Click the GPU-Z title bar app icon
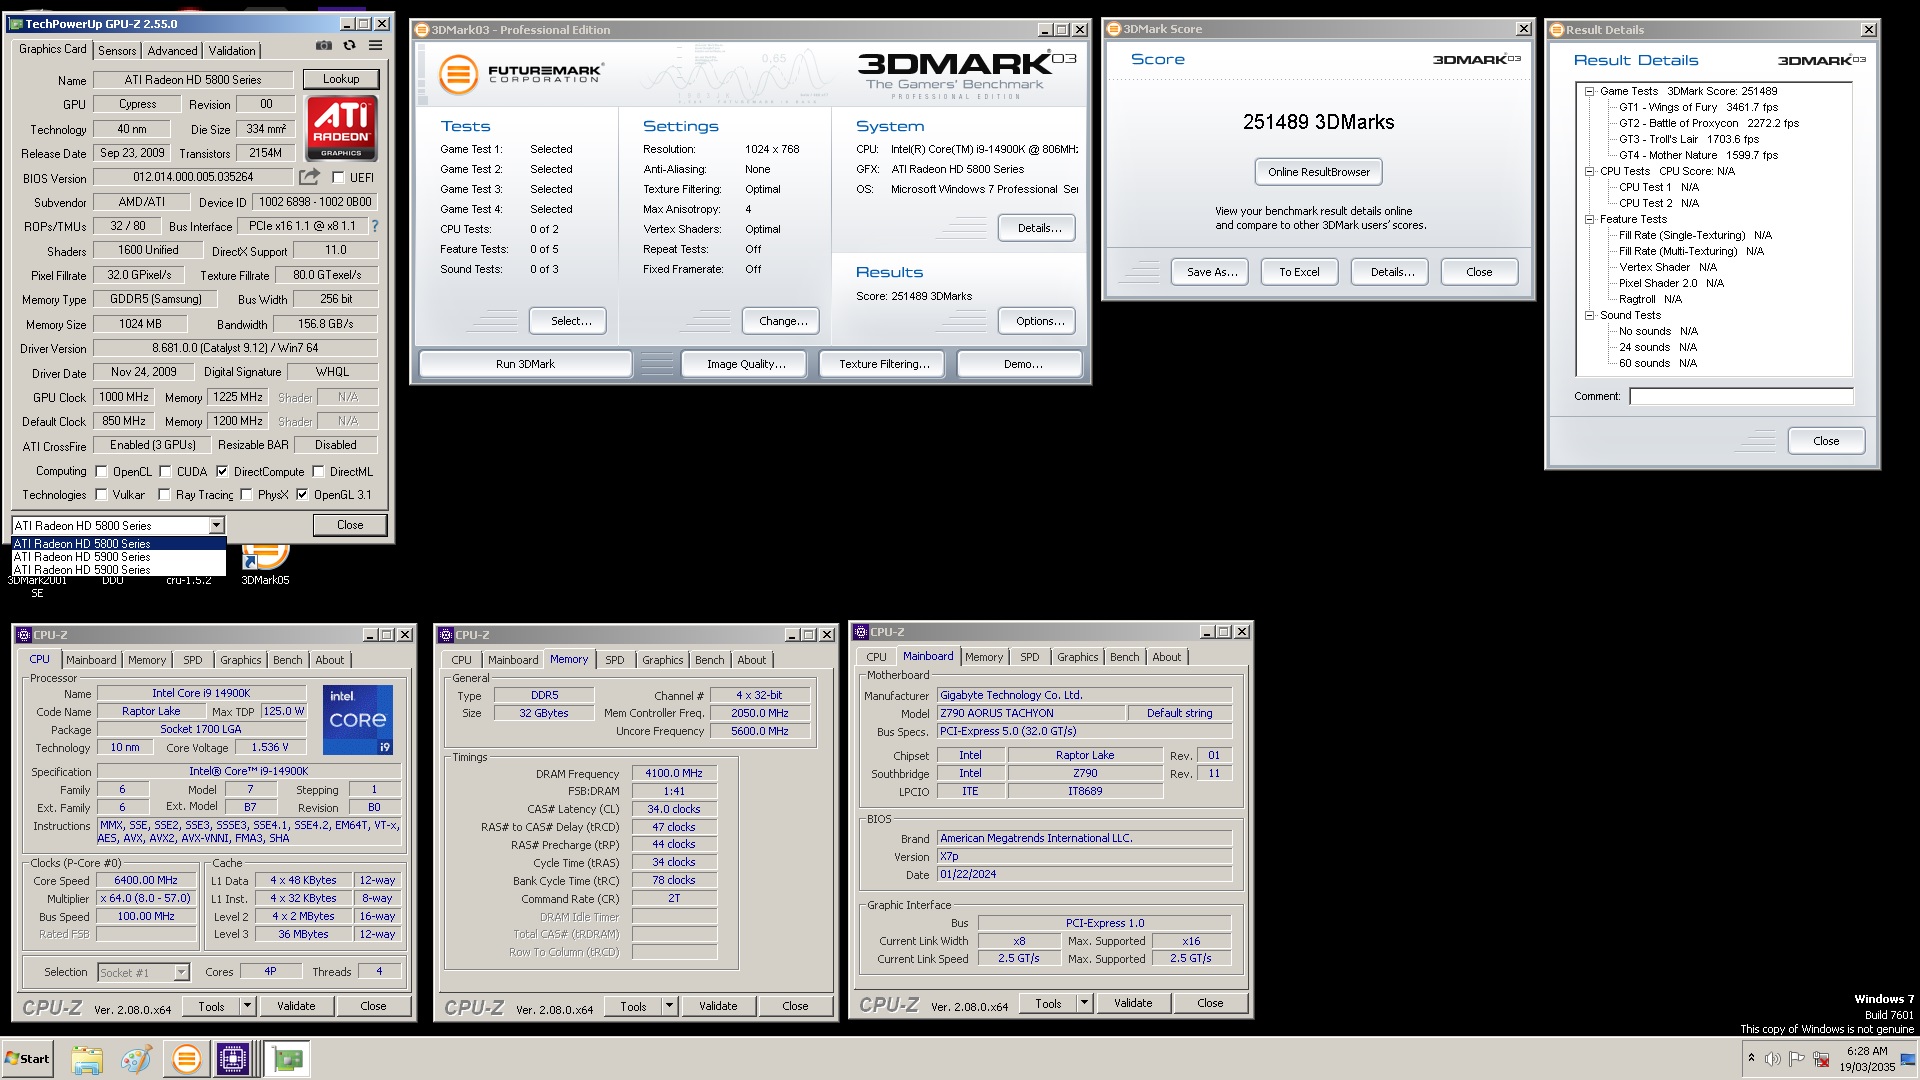 click(17, 23)
